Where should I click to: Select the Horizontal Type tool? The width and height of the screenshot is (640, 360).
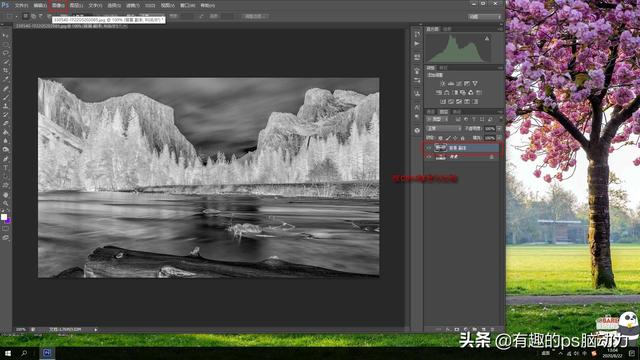pos(6,167)
